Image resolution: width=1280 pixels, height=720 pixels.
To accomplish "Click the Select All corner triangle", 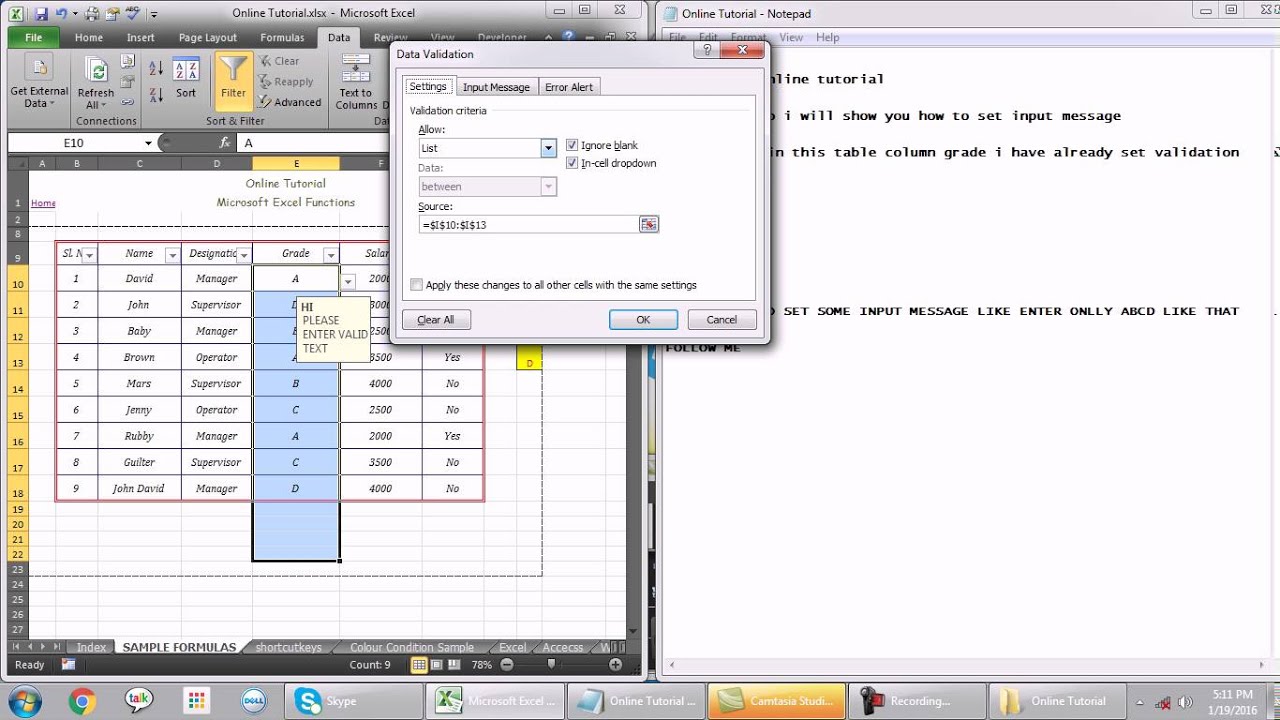I will [18, 163].
